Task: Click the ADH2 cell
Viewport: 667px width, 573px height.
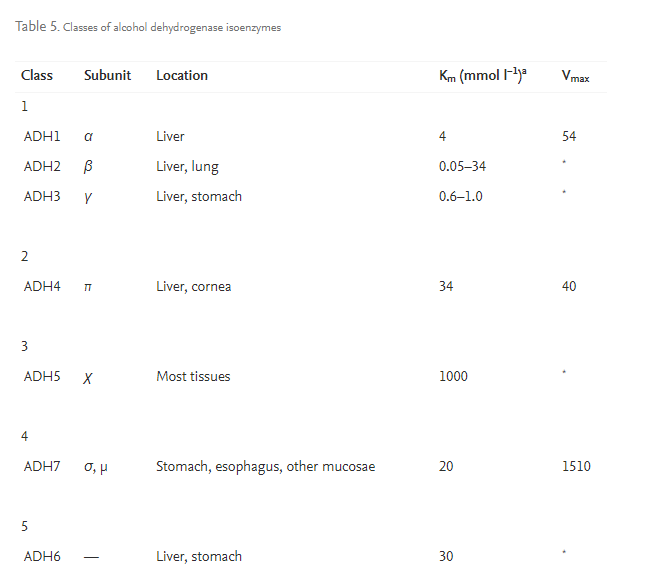Action: 42,166
